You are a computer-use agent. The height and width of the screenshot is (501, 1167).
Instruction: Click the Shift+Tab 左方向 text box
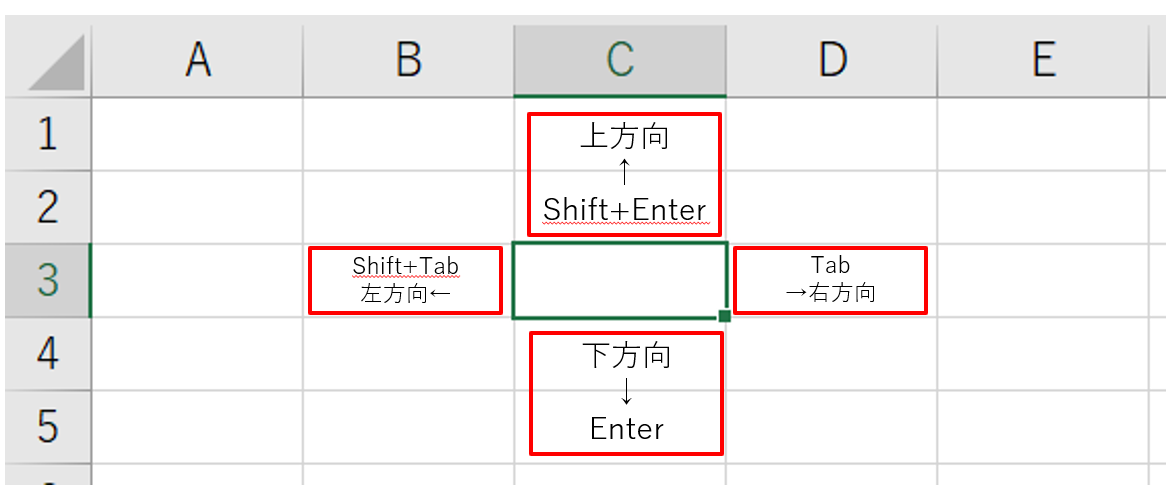[406, 280]
